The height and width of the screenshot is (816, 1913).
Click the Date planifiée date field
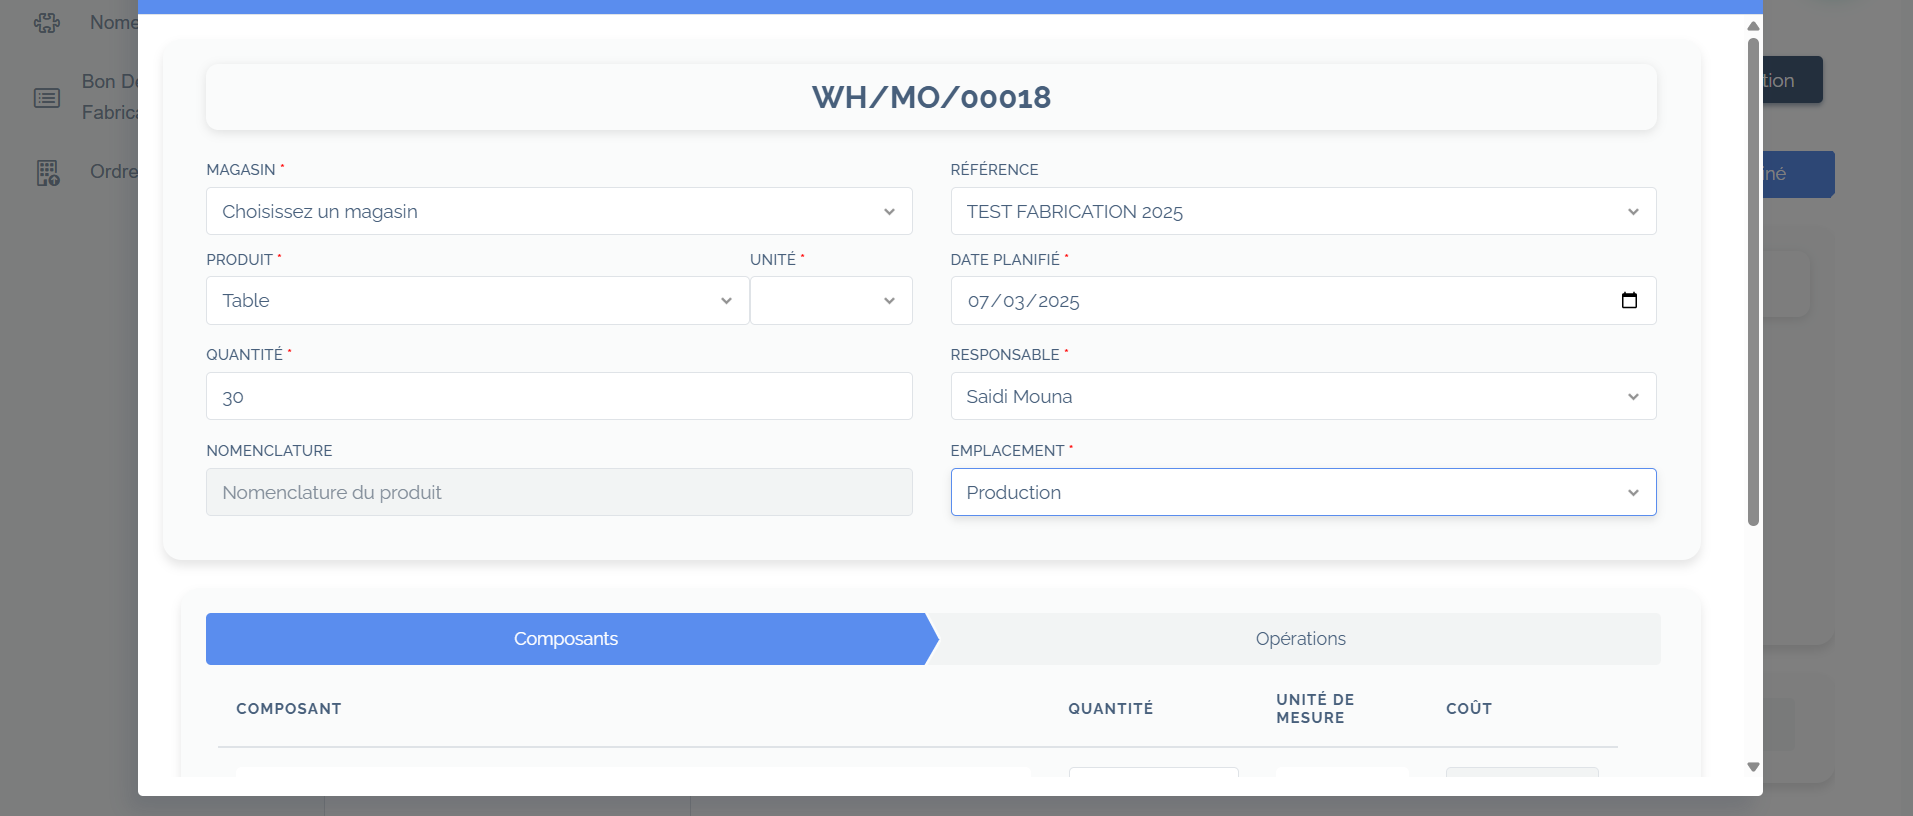[x=1303, y=300]
